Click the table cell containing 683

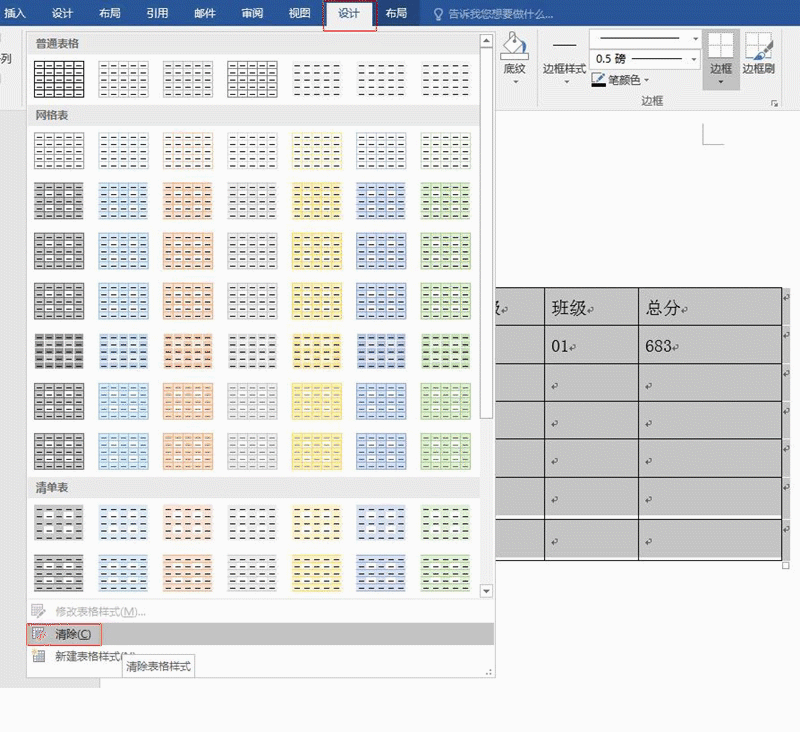(710, 345)
